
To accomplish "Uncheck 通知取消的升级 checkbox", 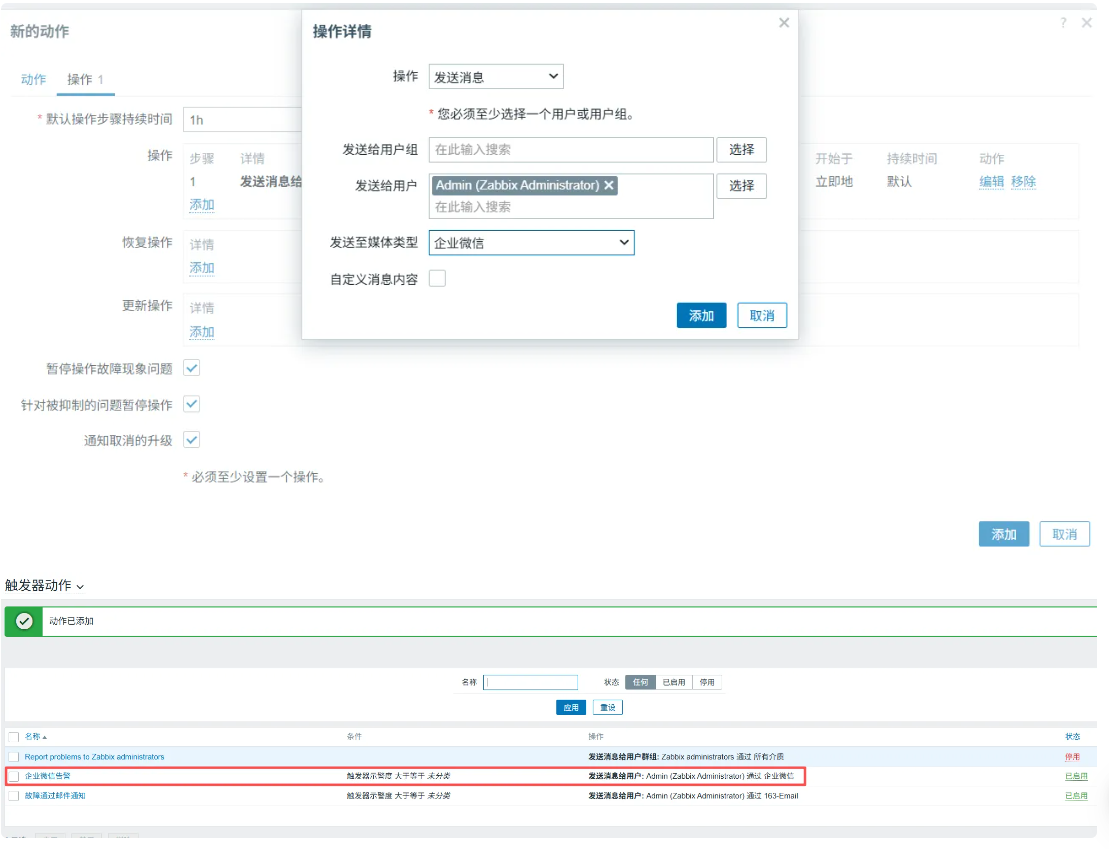I will pos(192,440).
